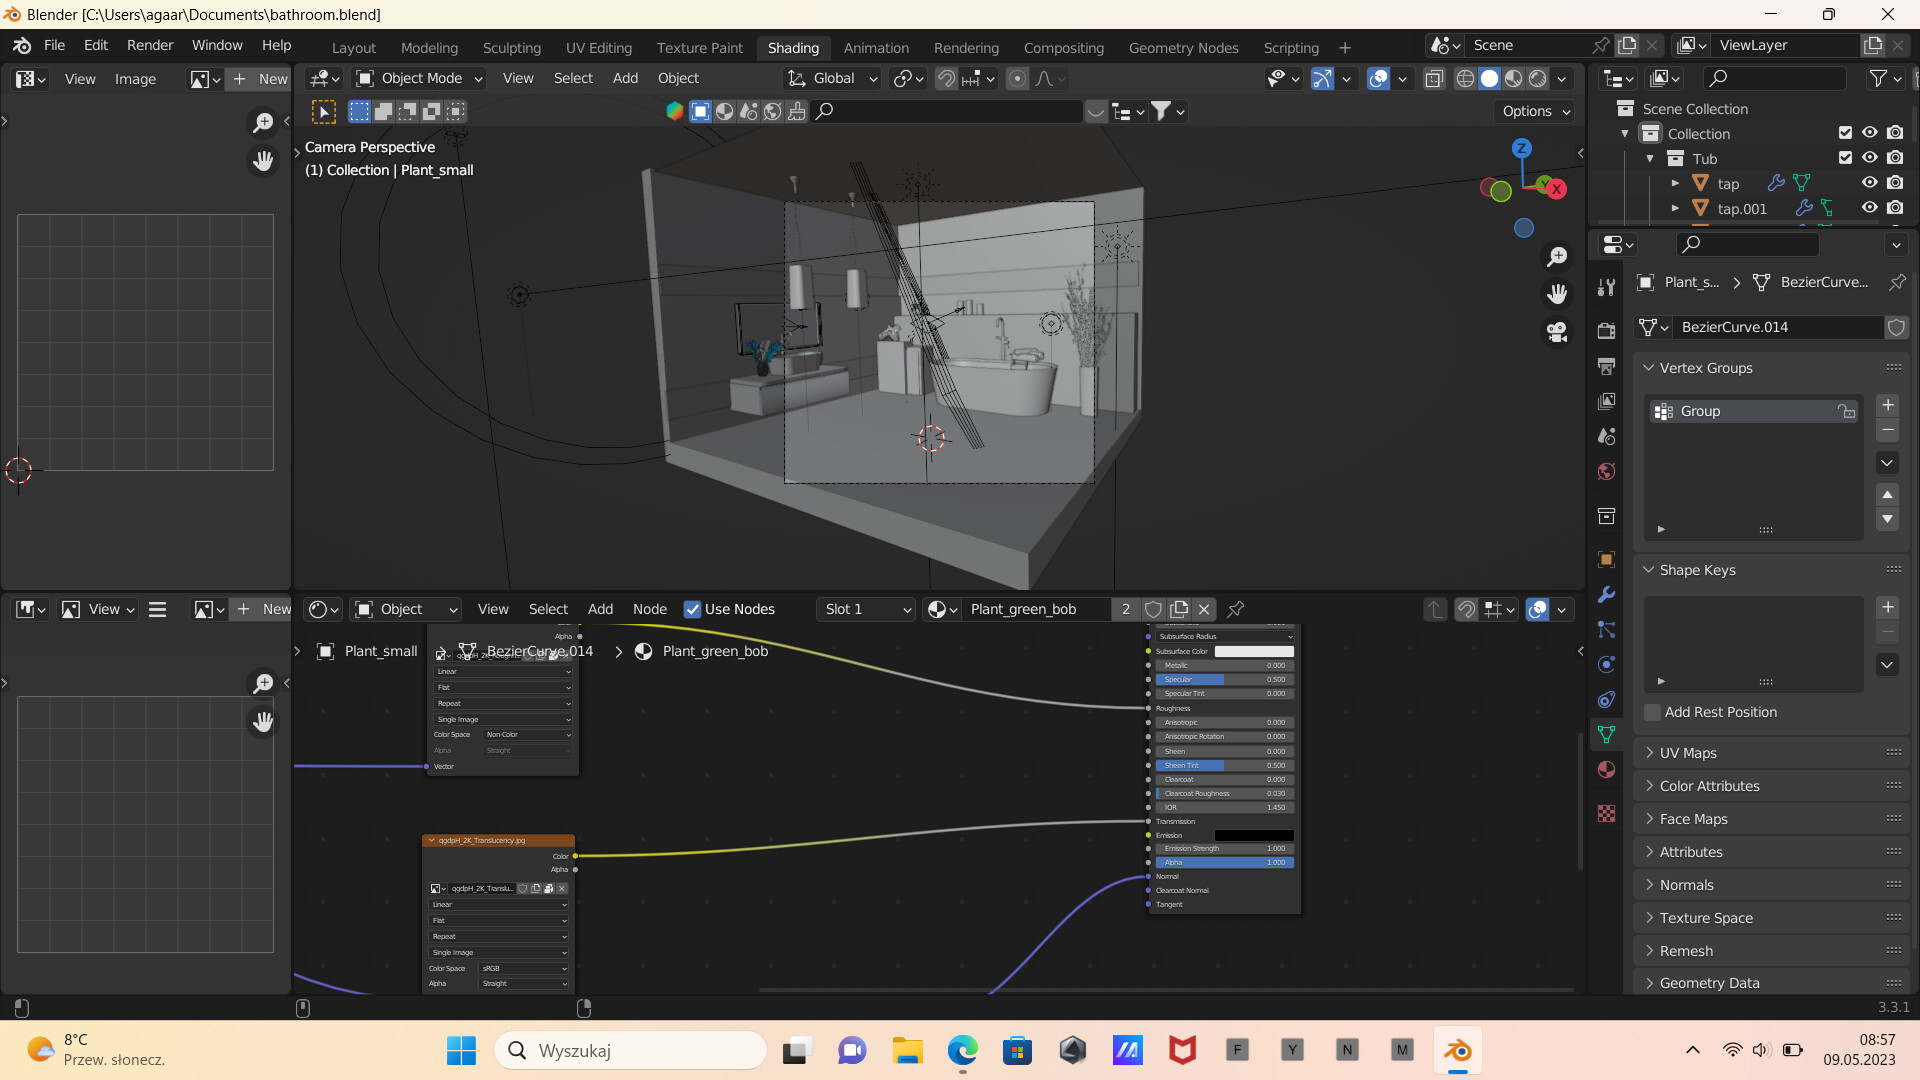This screenshot has width=1920, height=1080.
Task: Toggle X-ray display in viewport header
Action: click(x=1434, y=78)
